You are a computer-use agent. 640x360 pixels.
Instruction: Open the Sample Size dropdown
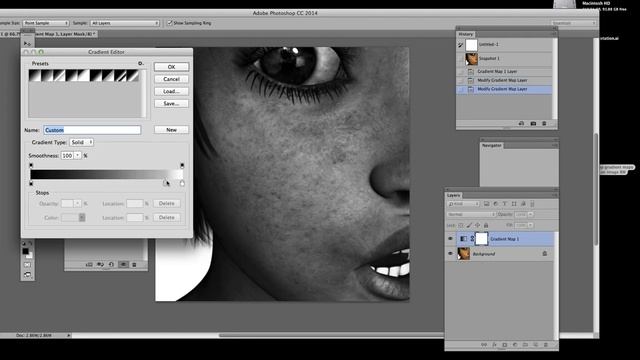click(46, 23)
